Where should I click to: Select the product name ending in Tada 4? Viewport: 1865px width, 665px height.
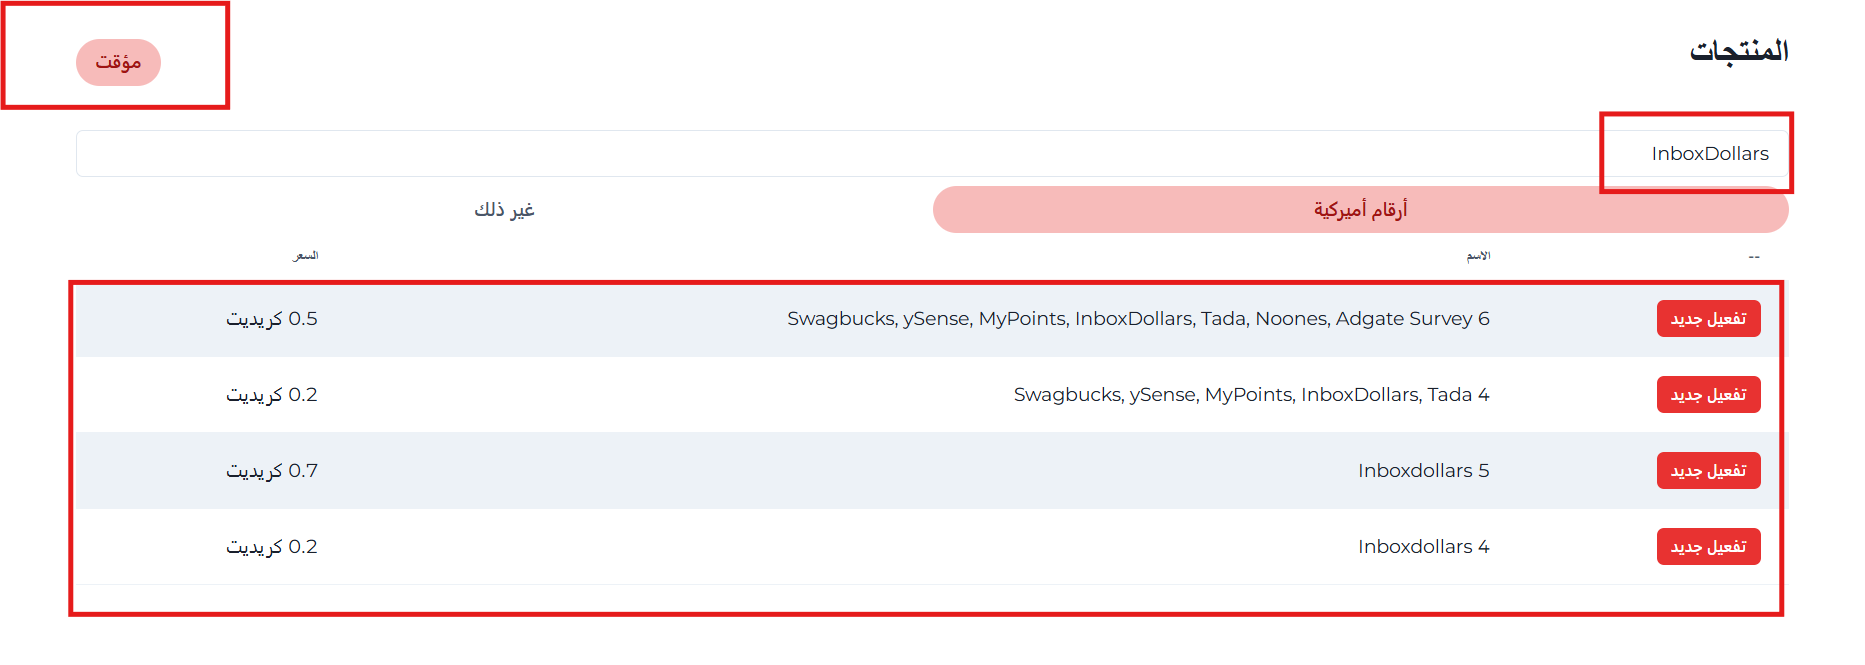(x=1251, y=395)
